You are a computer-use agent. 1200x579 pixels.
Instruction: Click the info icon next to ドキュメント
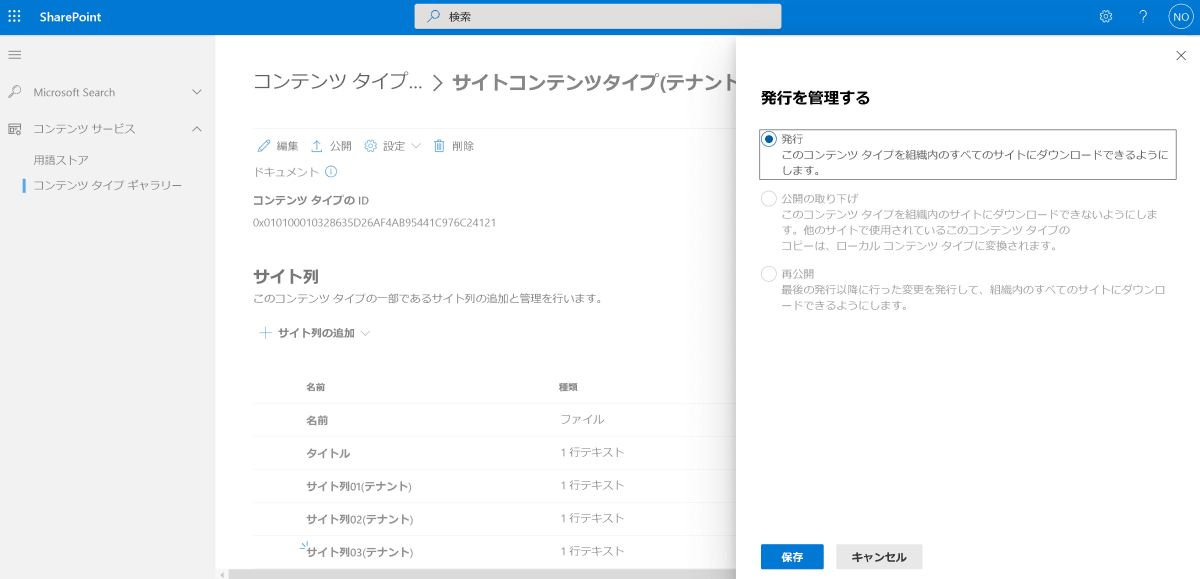[x=331, y=172]
